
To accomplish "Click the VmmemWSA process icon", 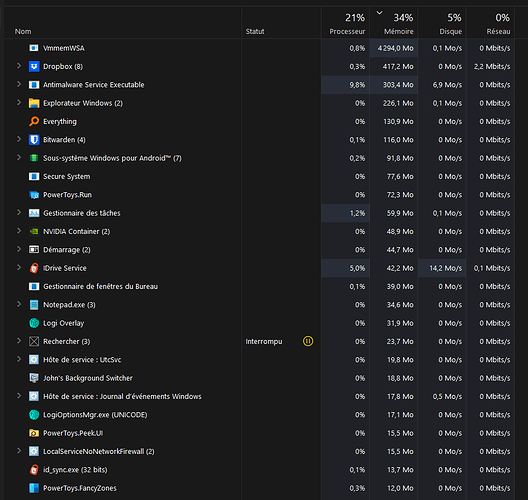I will pos(34,48).
